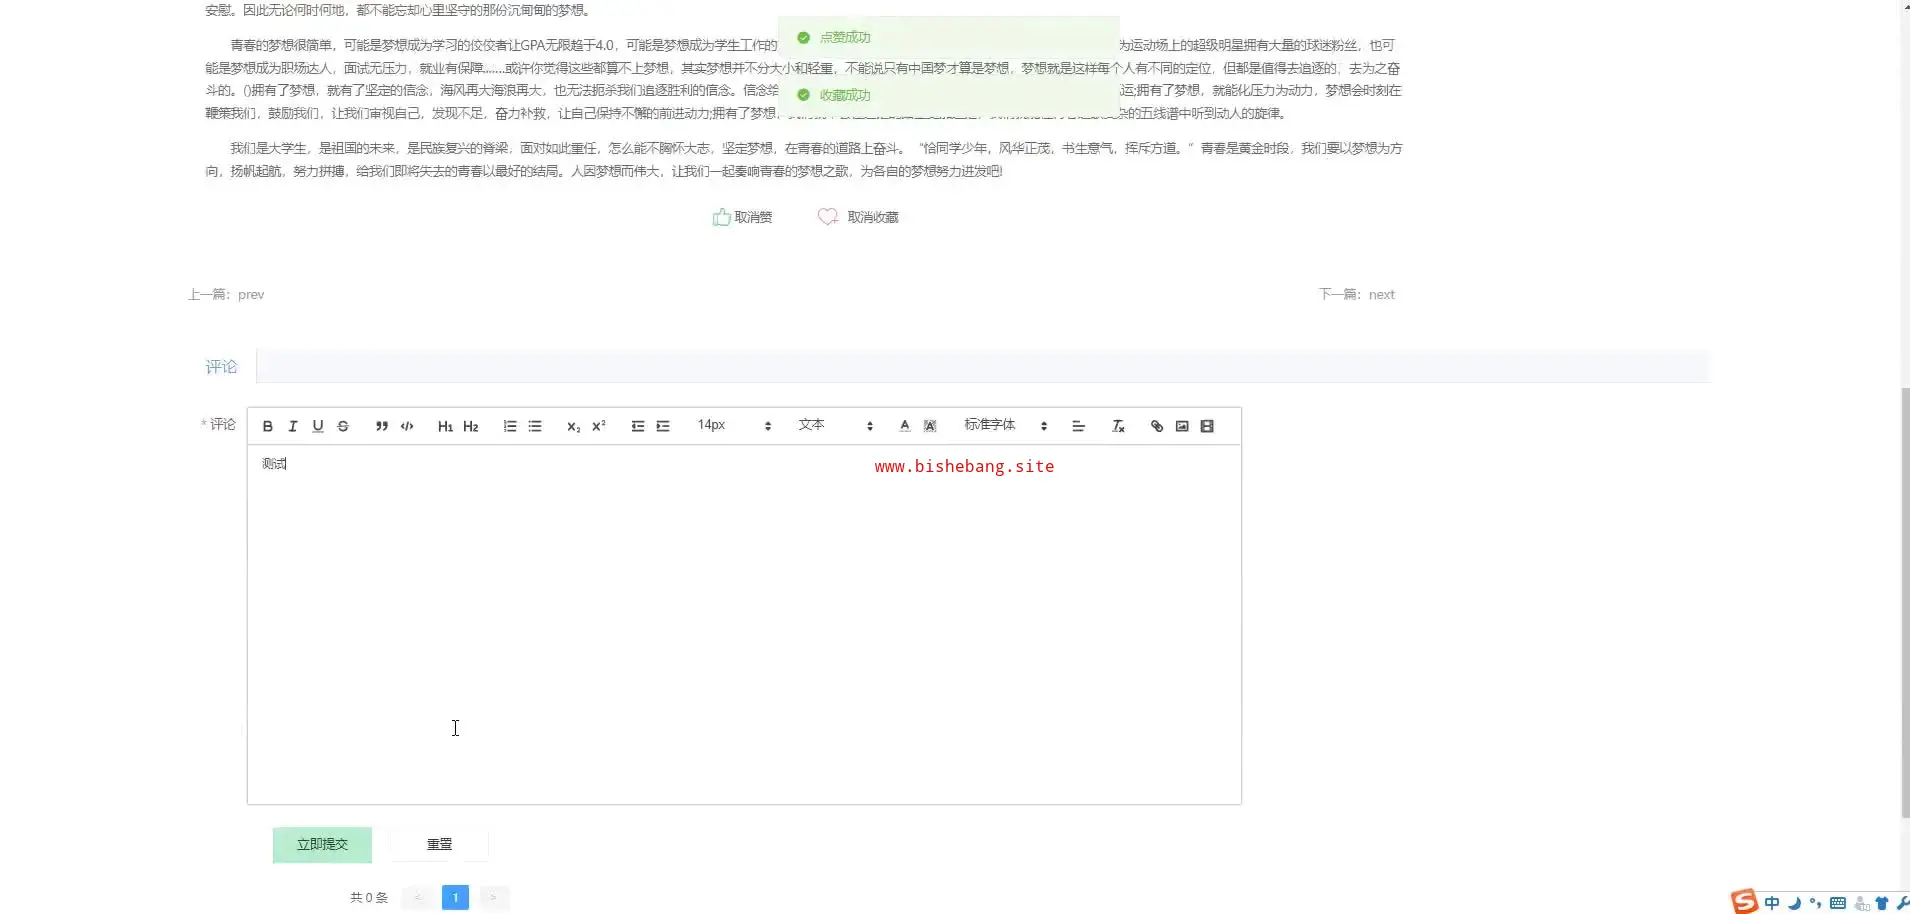Screen dimensions: 1910x914
Task: Go to the next article link
Action: tap(1356, 294)
